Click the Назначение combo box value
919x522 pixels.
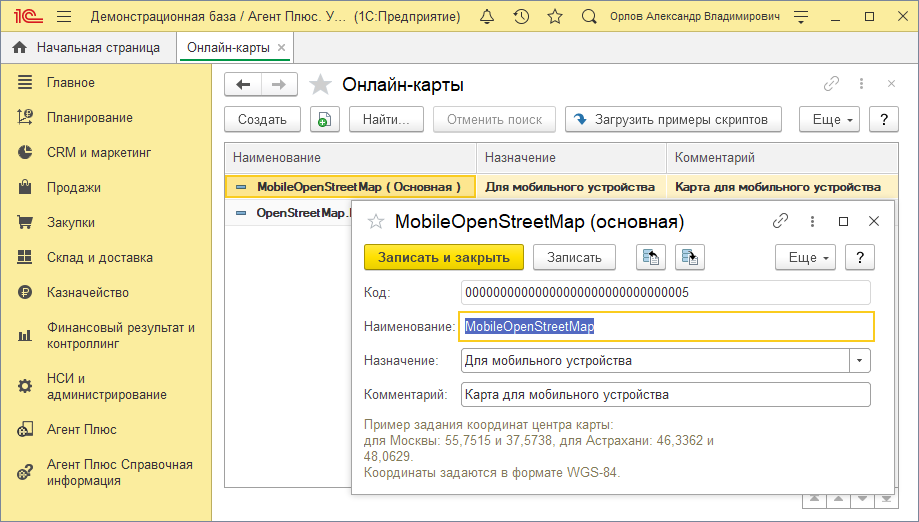click(655, 360)
